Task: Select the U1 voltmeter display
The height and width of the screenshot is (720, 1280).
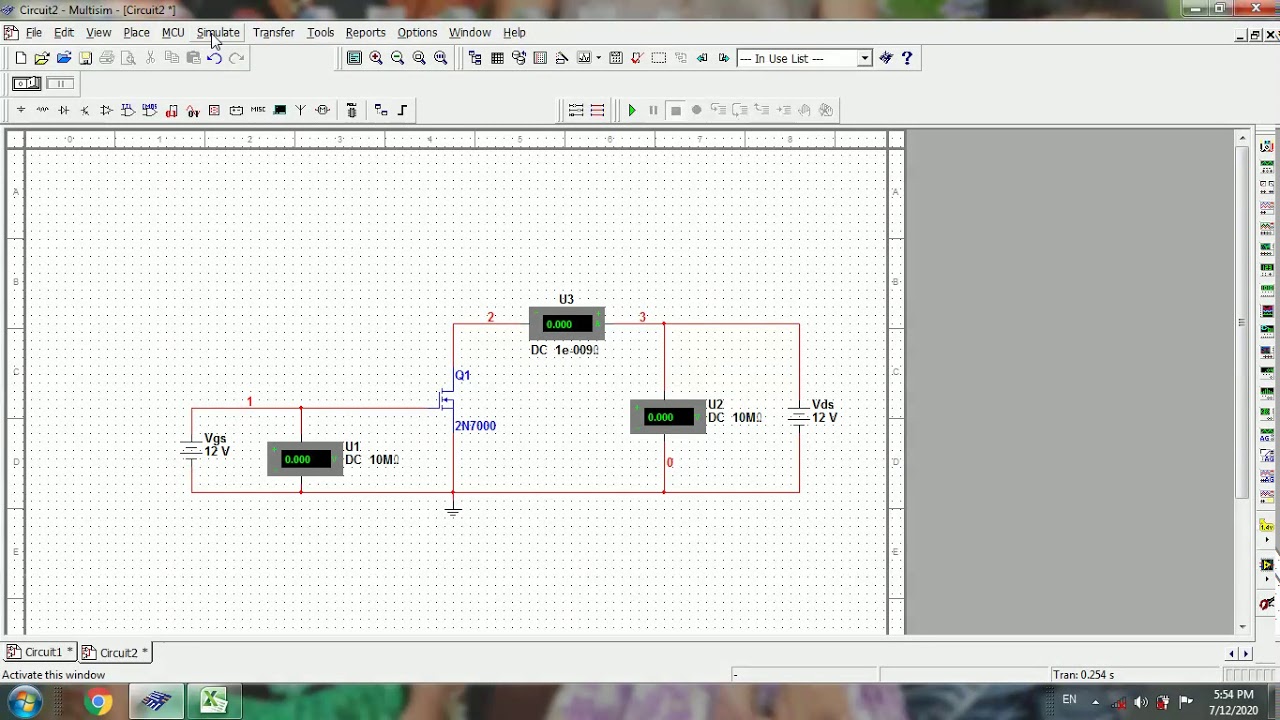Action: tap(305, 459)
